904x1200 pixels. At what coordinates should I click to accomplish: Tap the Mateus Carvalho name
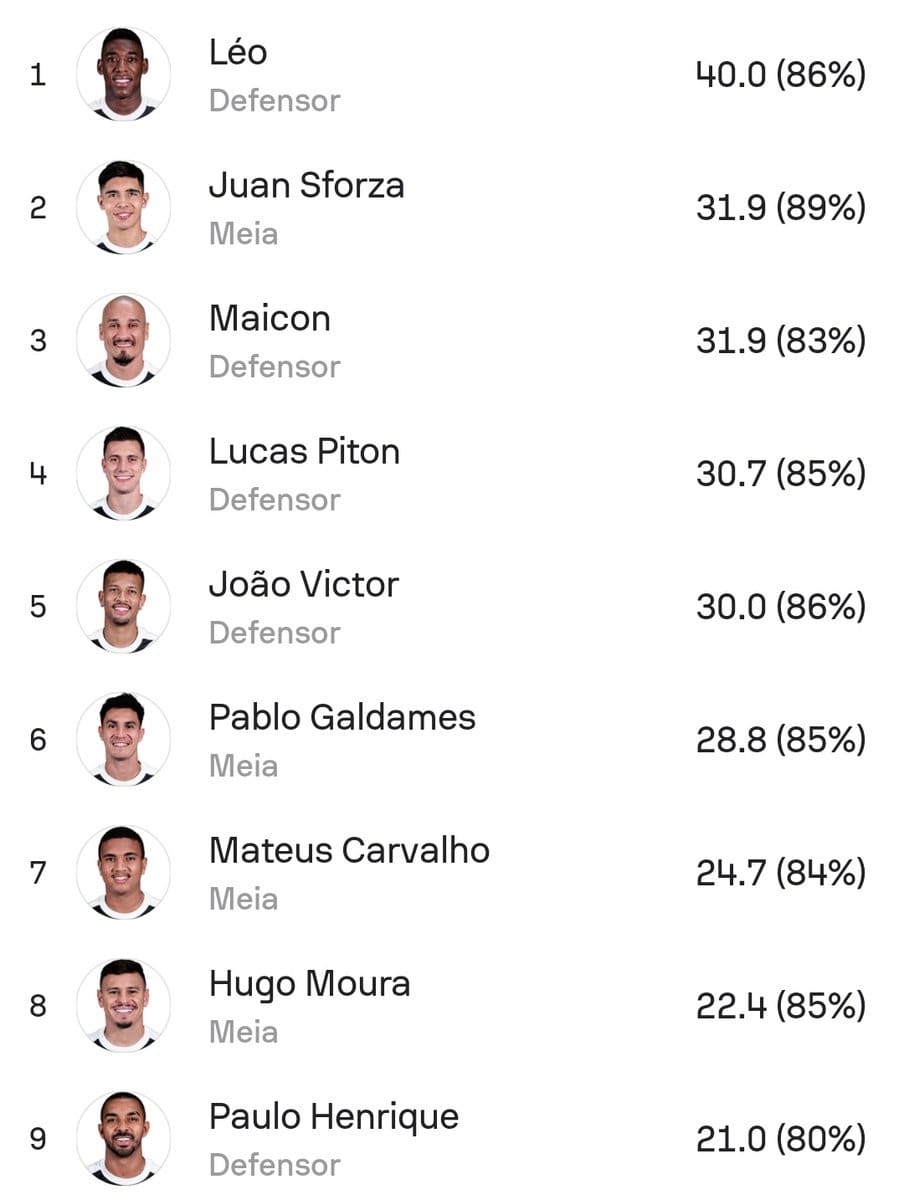pyautogui.click(x=349, y=850)
